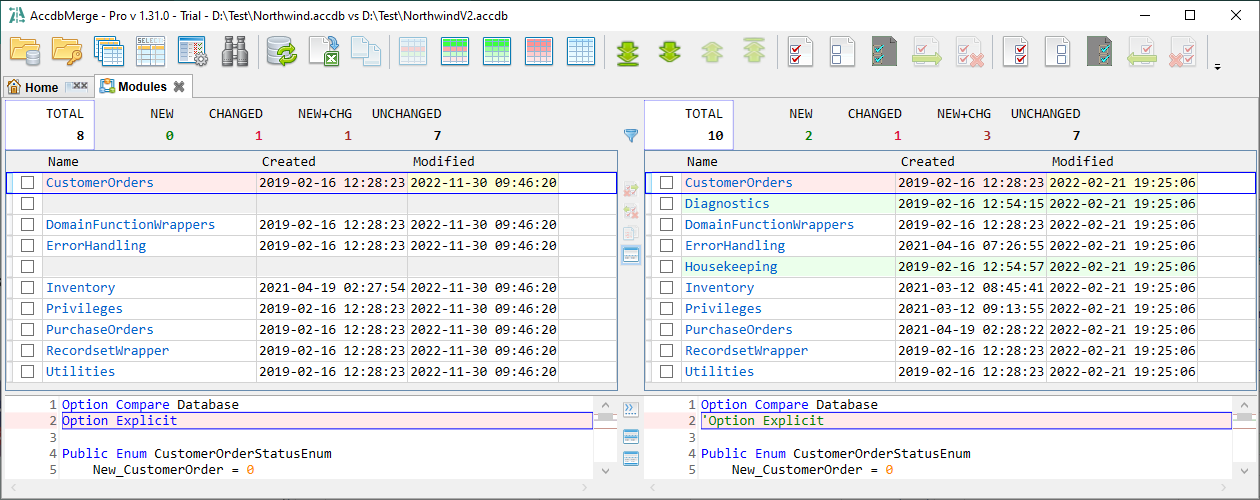Check the Diagnostics module checkbox
This screenshot has width=1260, height=500.
pyautogui.click(x=666, y=204)
